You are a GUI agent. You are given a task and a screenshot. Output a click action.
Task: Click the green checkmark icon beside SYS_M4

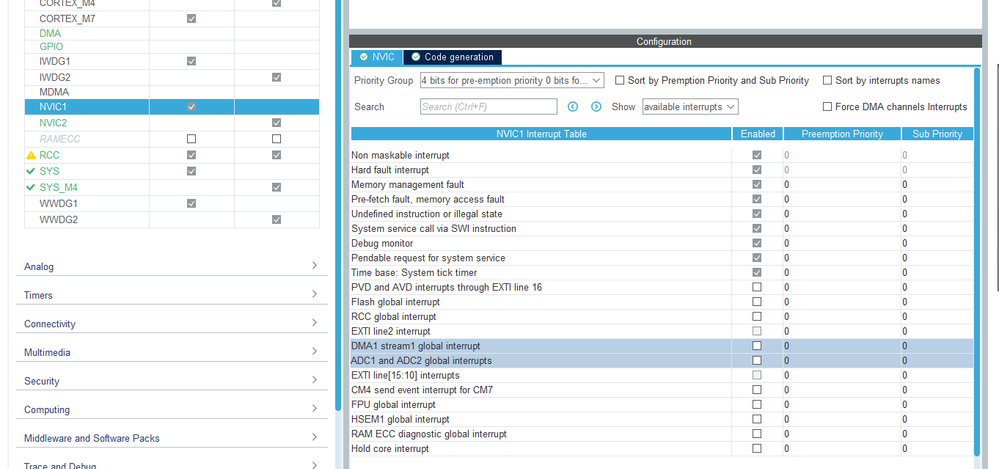(31, 187)
